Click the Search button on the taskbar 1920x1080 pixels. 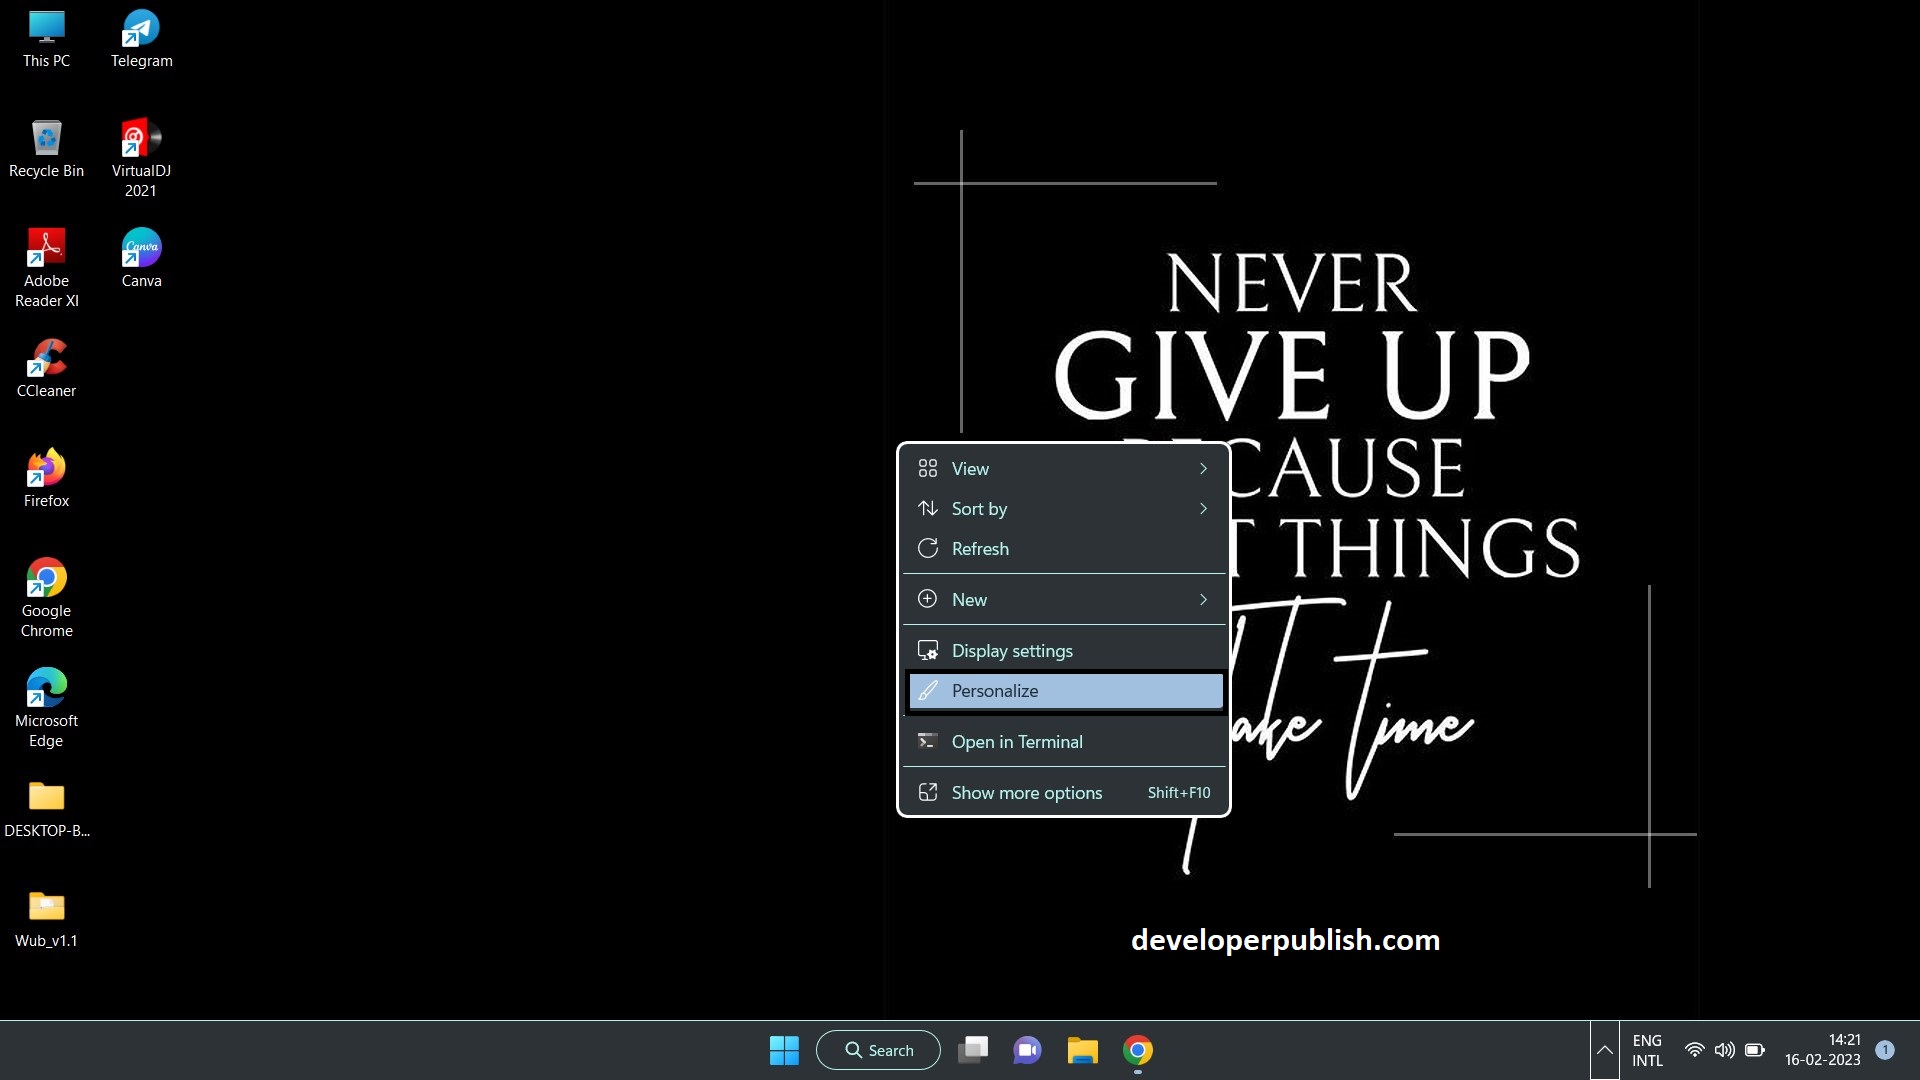pos(878,1050)
